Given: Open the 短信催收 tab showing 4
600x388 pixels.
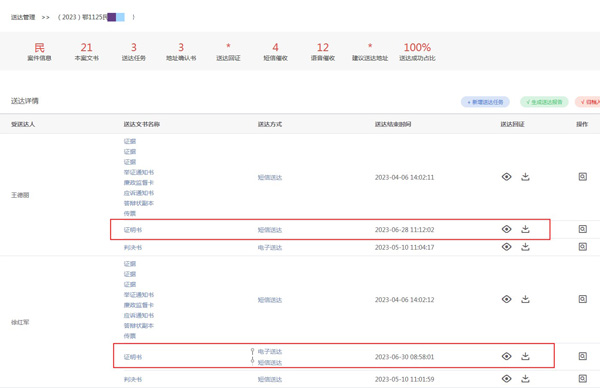Looking at the screenshot, I should point(276,52).
